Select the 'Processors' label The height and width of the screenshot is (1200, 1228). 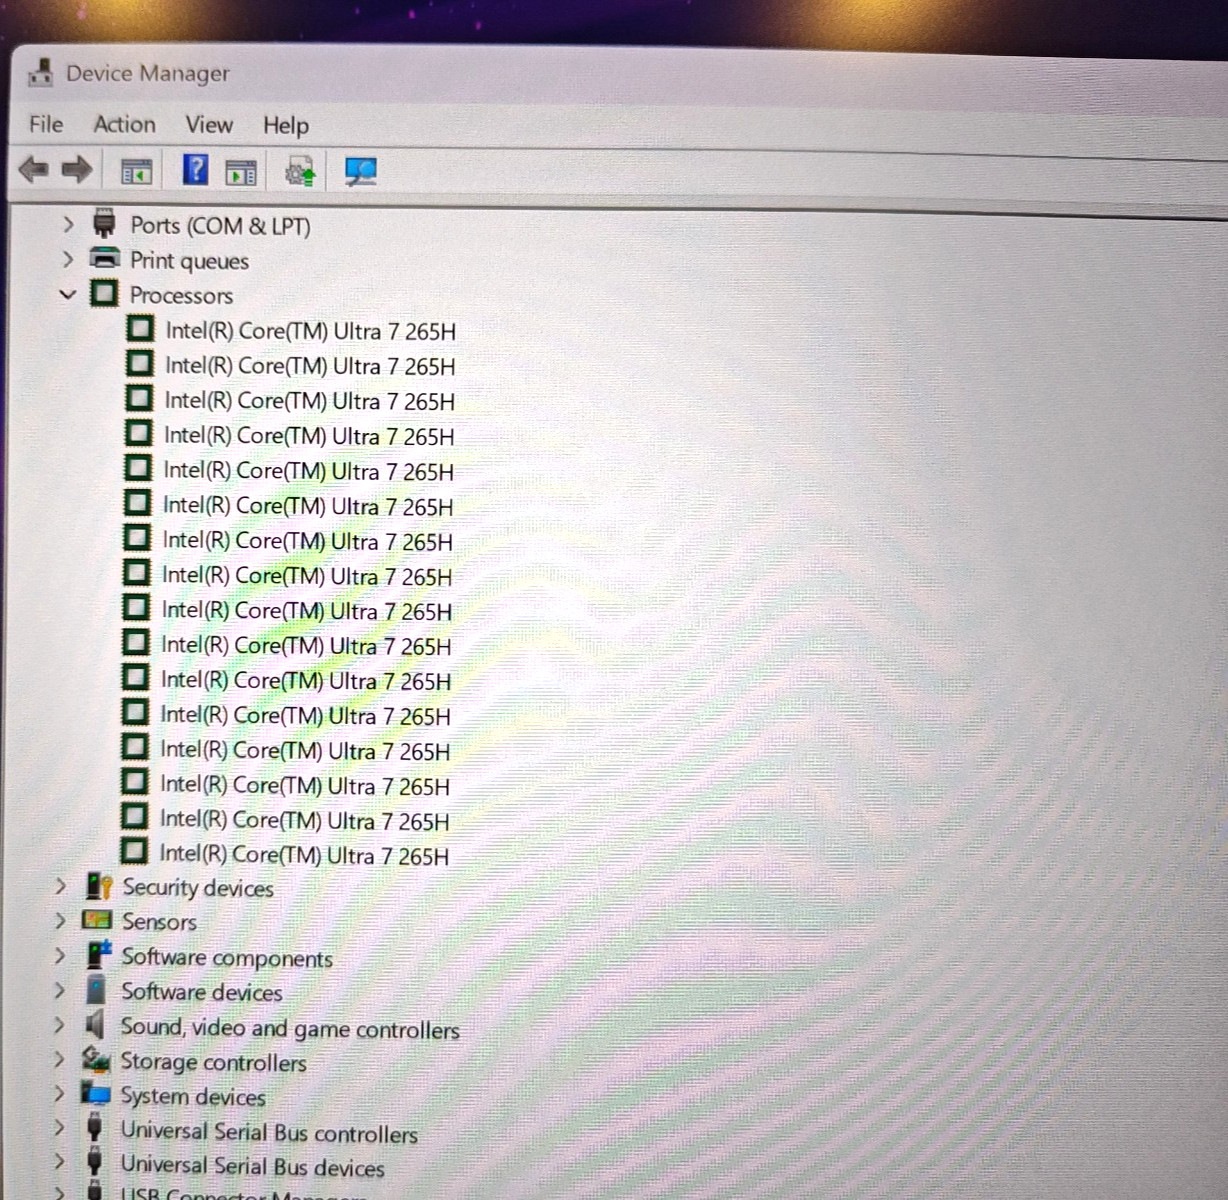(181, 295)
